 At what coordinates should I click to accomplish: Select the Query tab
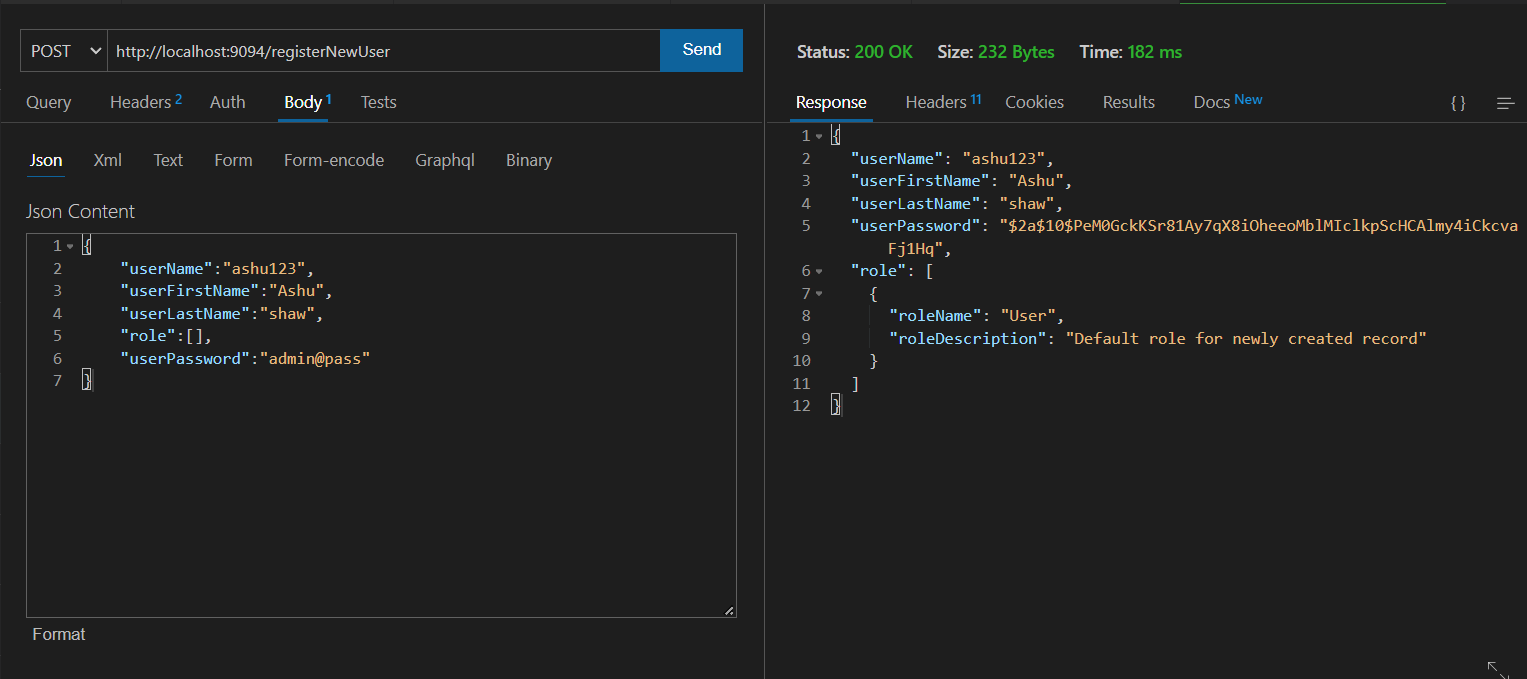coord(49,101)
